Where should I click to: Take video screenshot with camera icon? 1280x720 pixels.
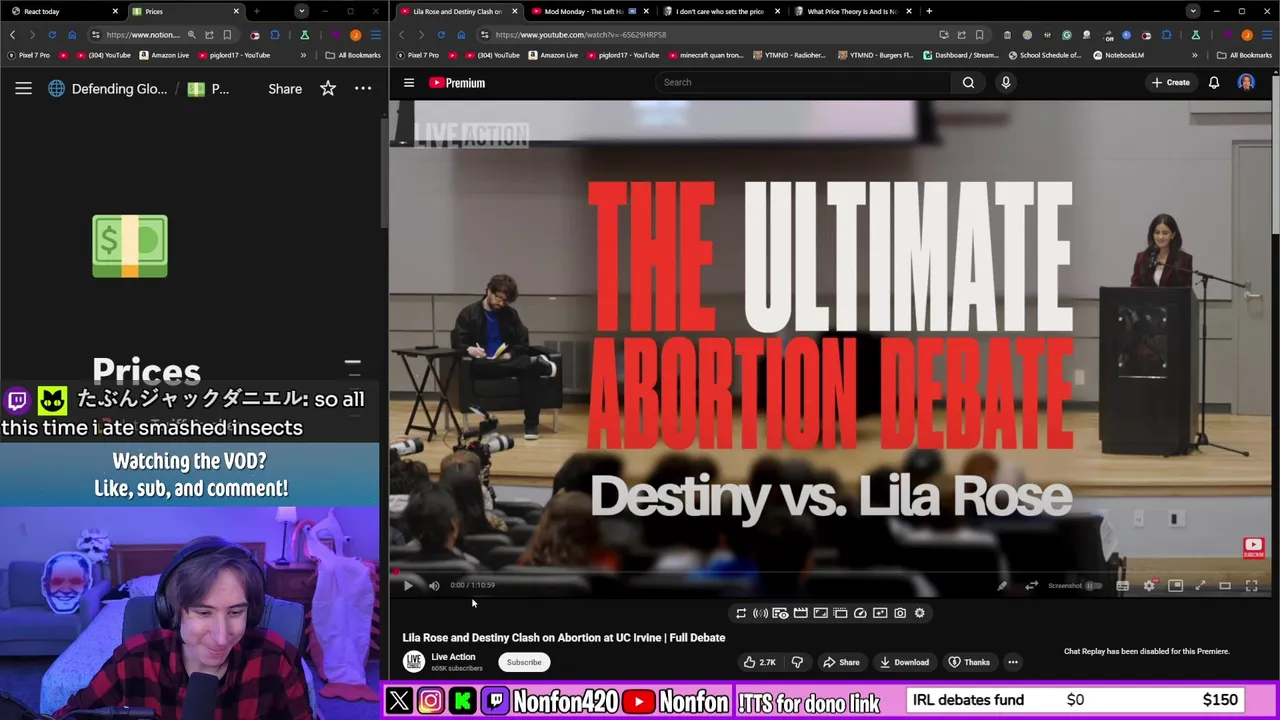click(x=900, y=613)
